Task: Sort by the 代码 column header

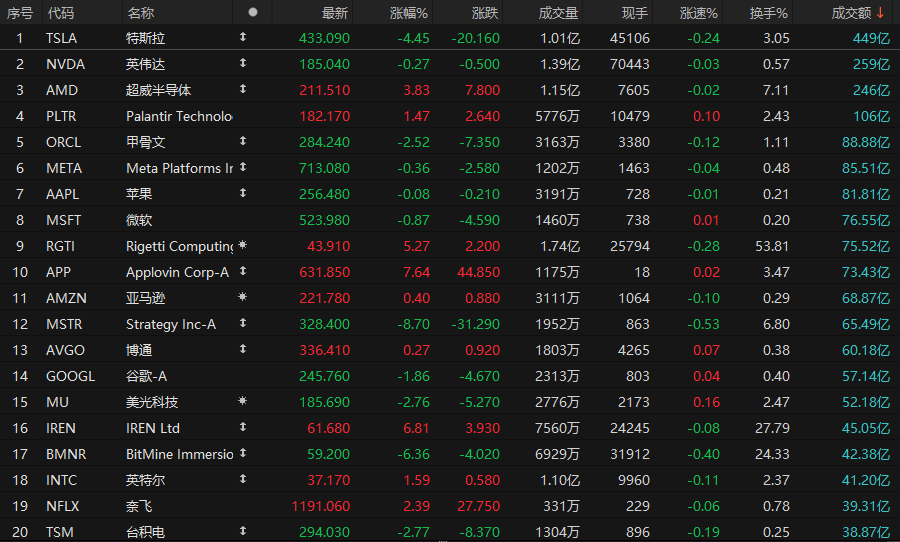Action: [x=61, y=13]
